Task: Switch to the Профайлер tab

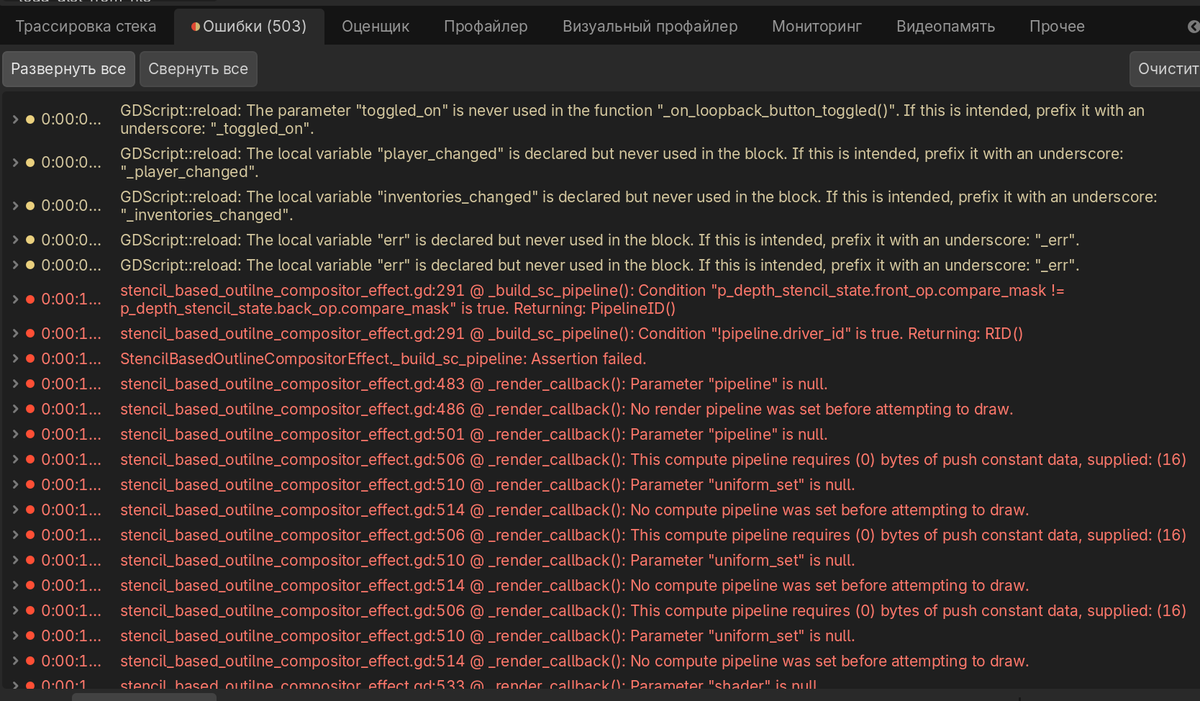Action: tap(486, 26)
